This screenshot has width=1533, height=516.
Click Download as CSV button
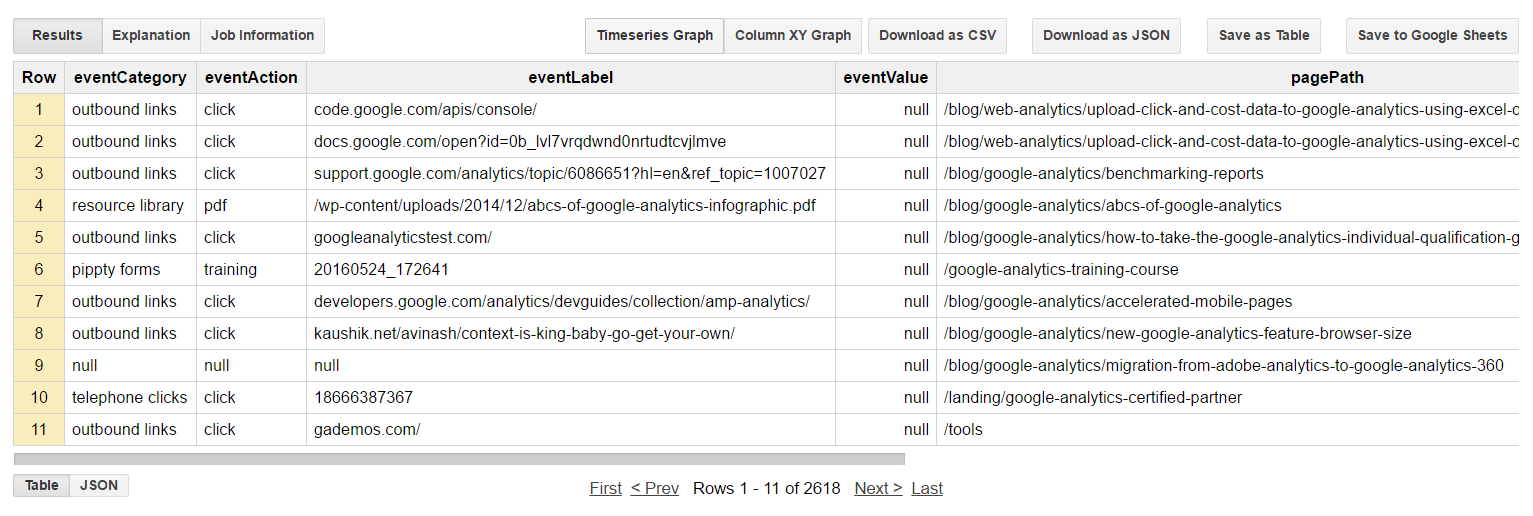click(x=937, y=36)
